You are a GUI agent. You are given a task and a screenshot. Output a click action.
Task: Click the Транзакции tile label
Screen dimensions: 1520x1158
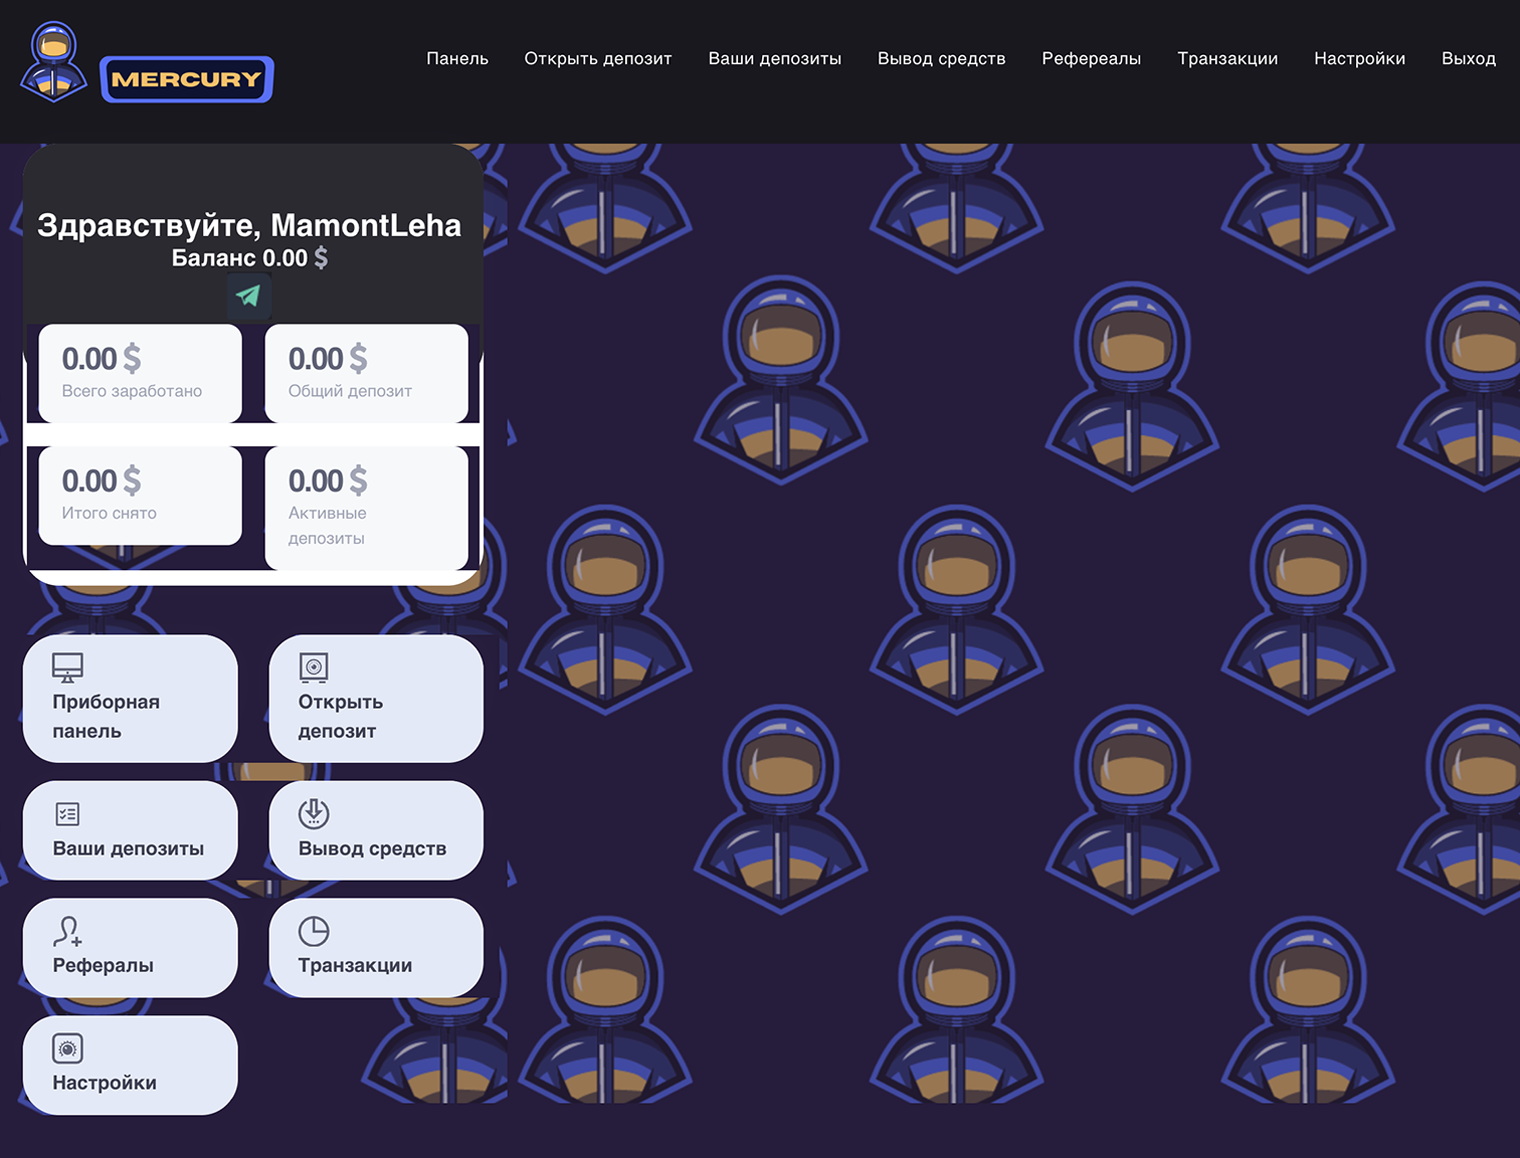click(355, 965)
